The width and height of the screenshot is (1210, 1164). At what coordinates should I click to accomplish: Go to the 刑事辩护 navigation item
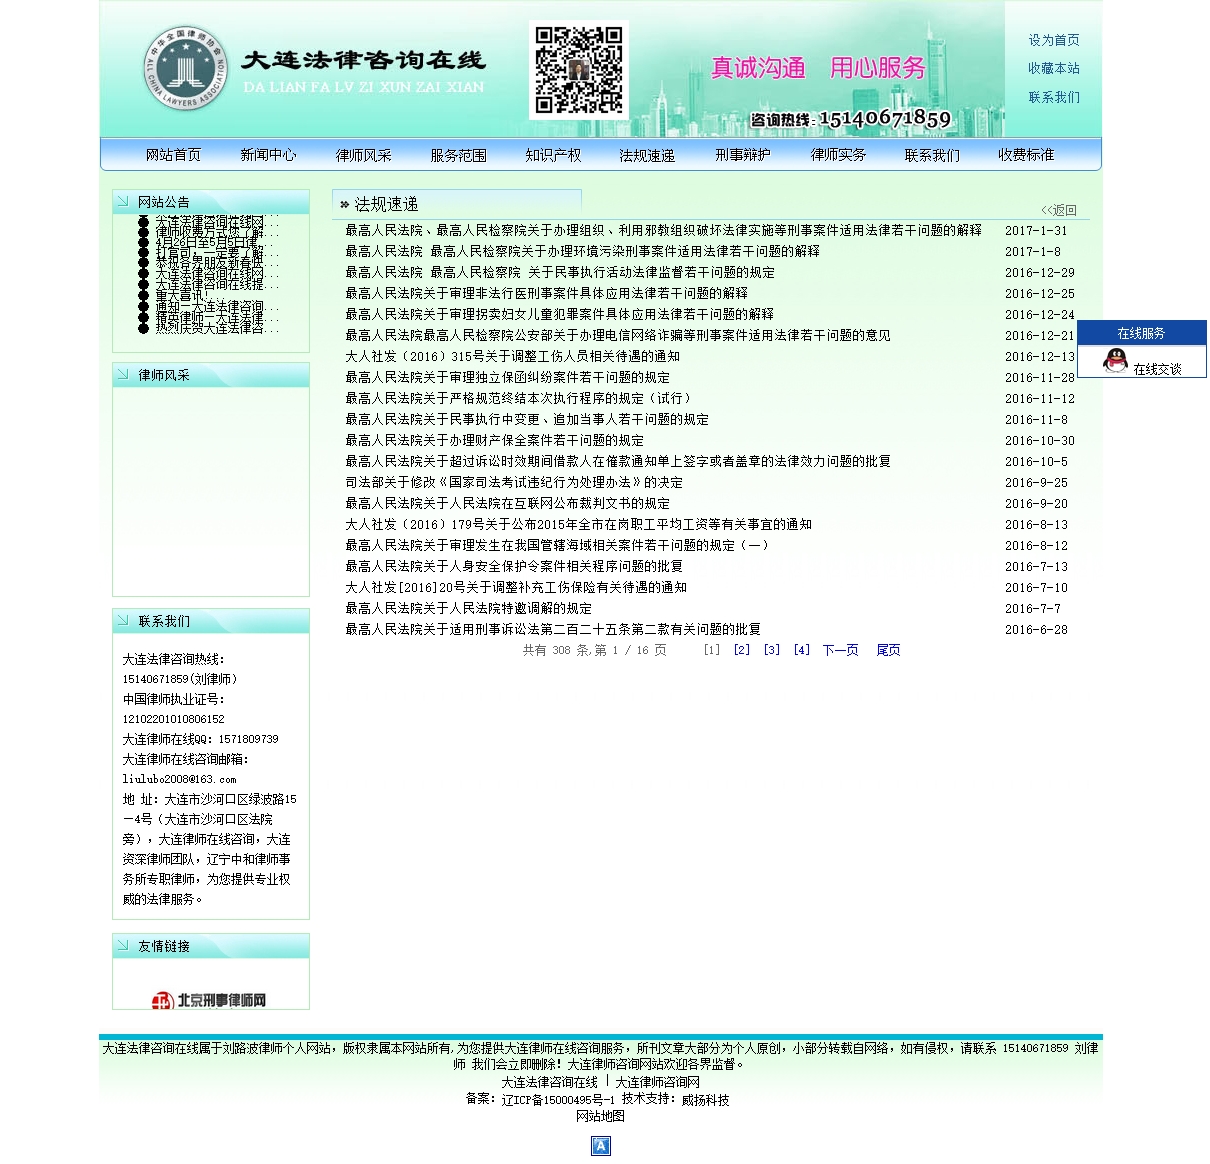(742, 155)
